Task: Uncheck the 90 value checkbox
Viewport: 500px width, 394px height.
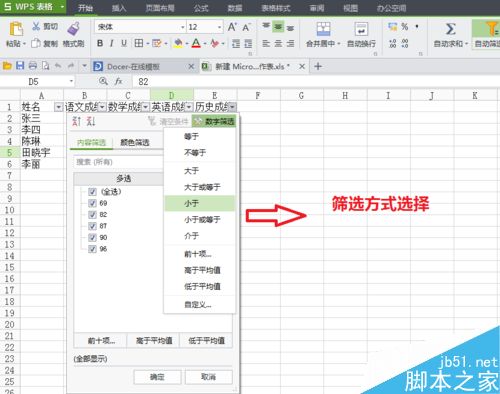Action: [92, 237]
